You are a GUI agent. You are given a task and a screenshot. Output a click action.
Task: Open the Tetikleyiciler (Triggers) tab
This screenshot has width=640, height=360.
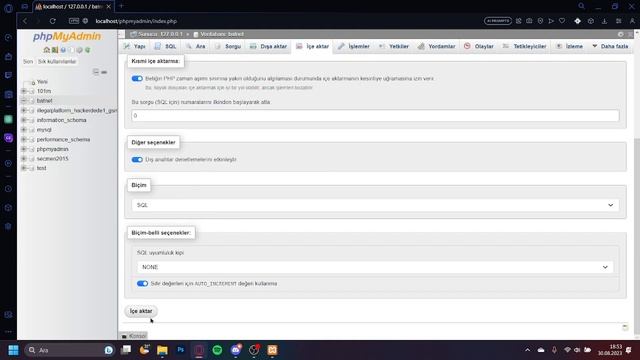524,47
